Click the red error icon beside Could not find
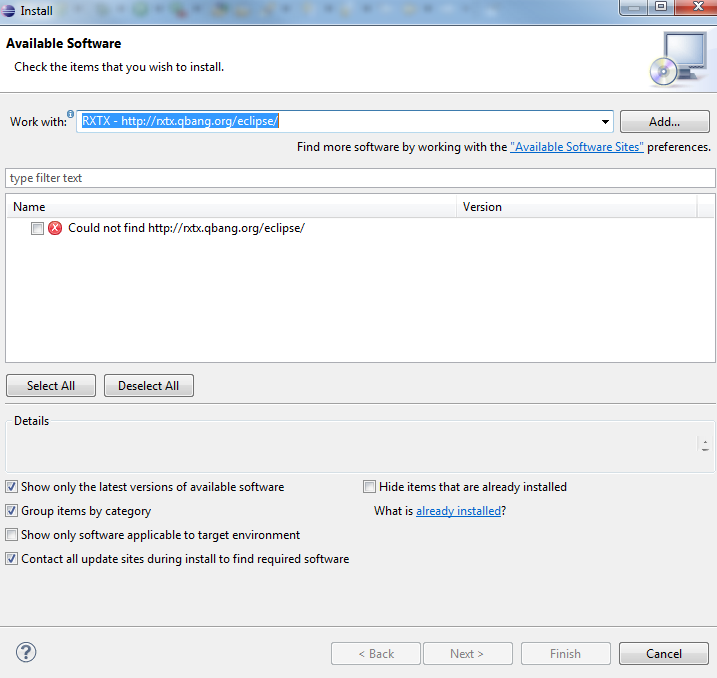The width and height of the screenshot is (717, 678). point(55,228)
